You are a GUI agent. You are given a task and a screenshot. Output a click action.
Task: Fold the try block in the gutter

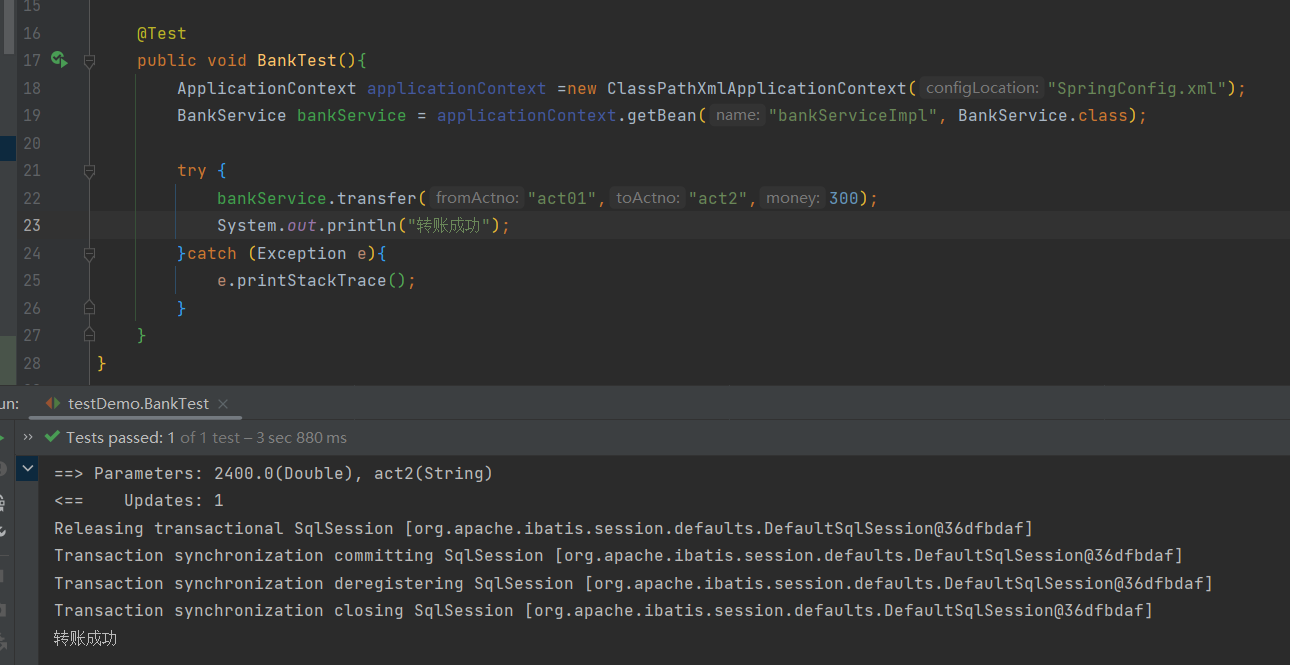tap(89, 171)
